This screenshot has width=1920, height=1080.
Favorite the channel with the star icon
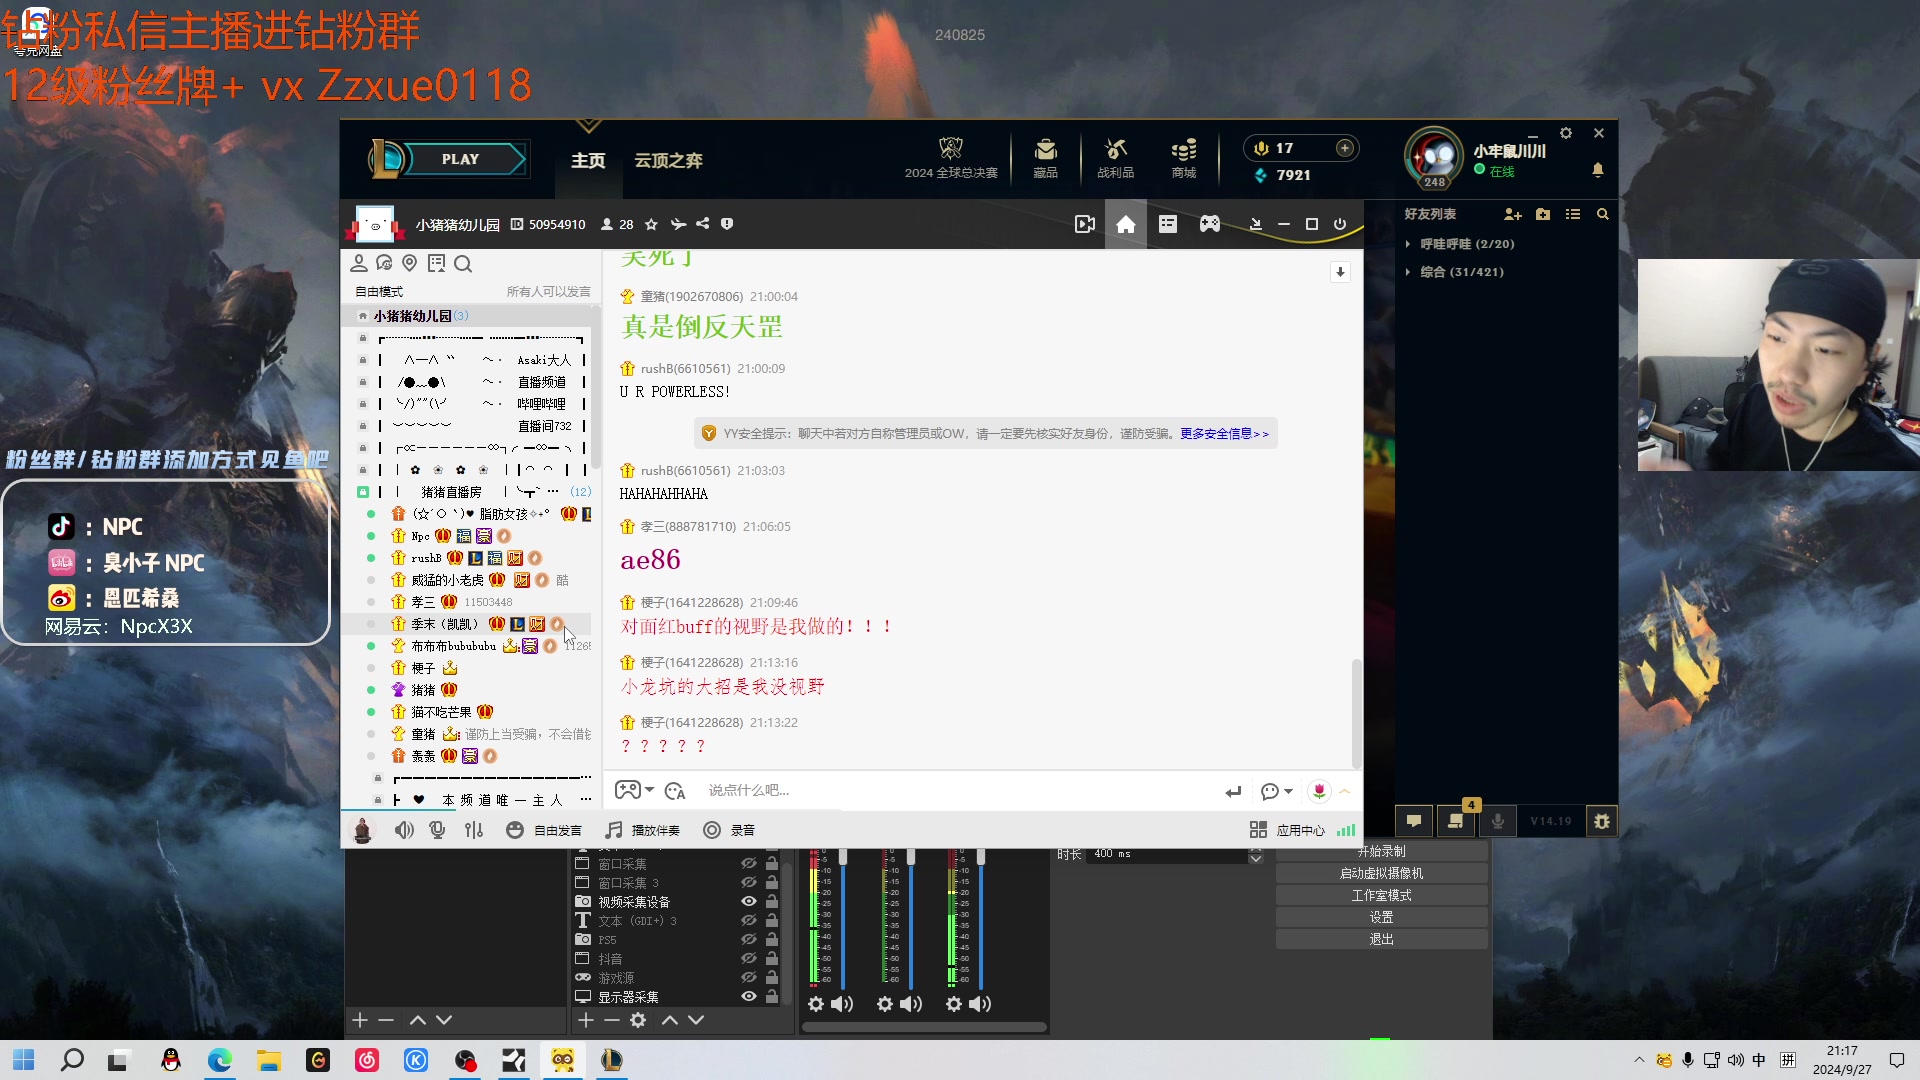pos(651,224)
